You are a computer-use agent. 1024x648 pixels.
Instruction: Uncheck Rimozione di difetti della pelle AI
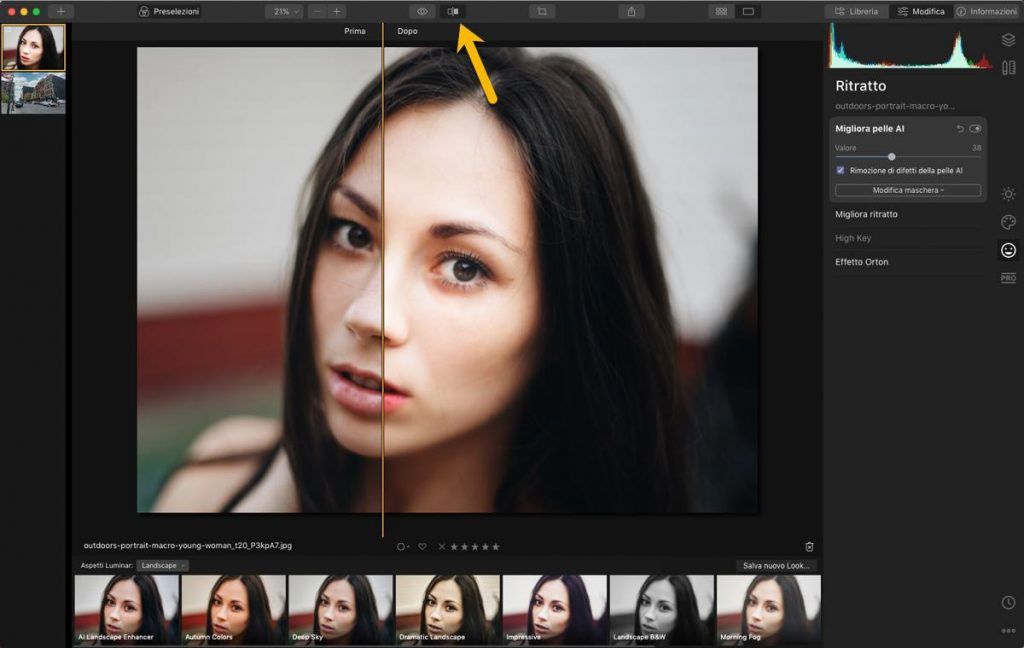pos(840,170)
